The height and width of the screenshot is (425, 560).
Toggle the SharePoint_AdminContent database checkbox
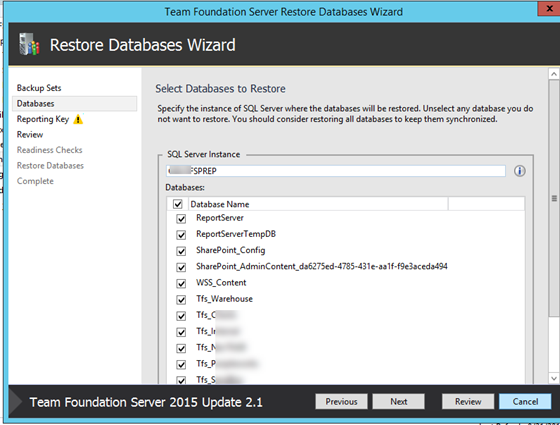181,267
